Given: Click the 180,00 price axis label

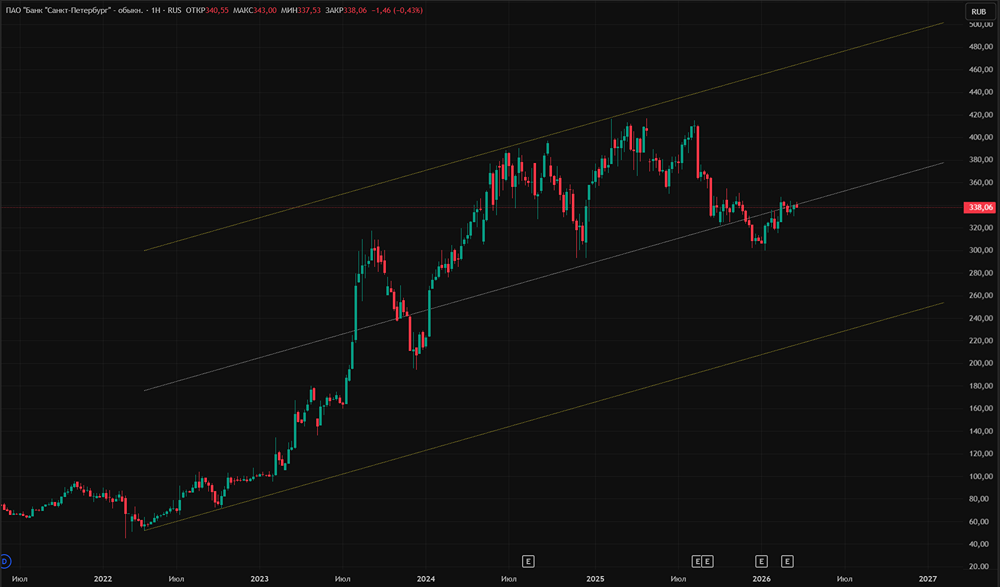Looking at the screenshot, I should click(980, 386).
